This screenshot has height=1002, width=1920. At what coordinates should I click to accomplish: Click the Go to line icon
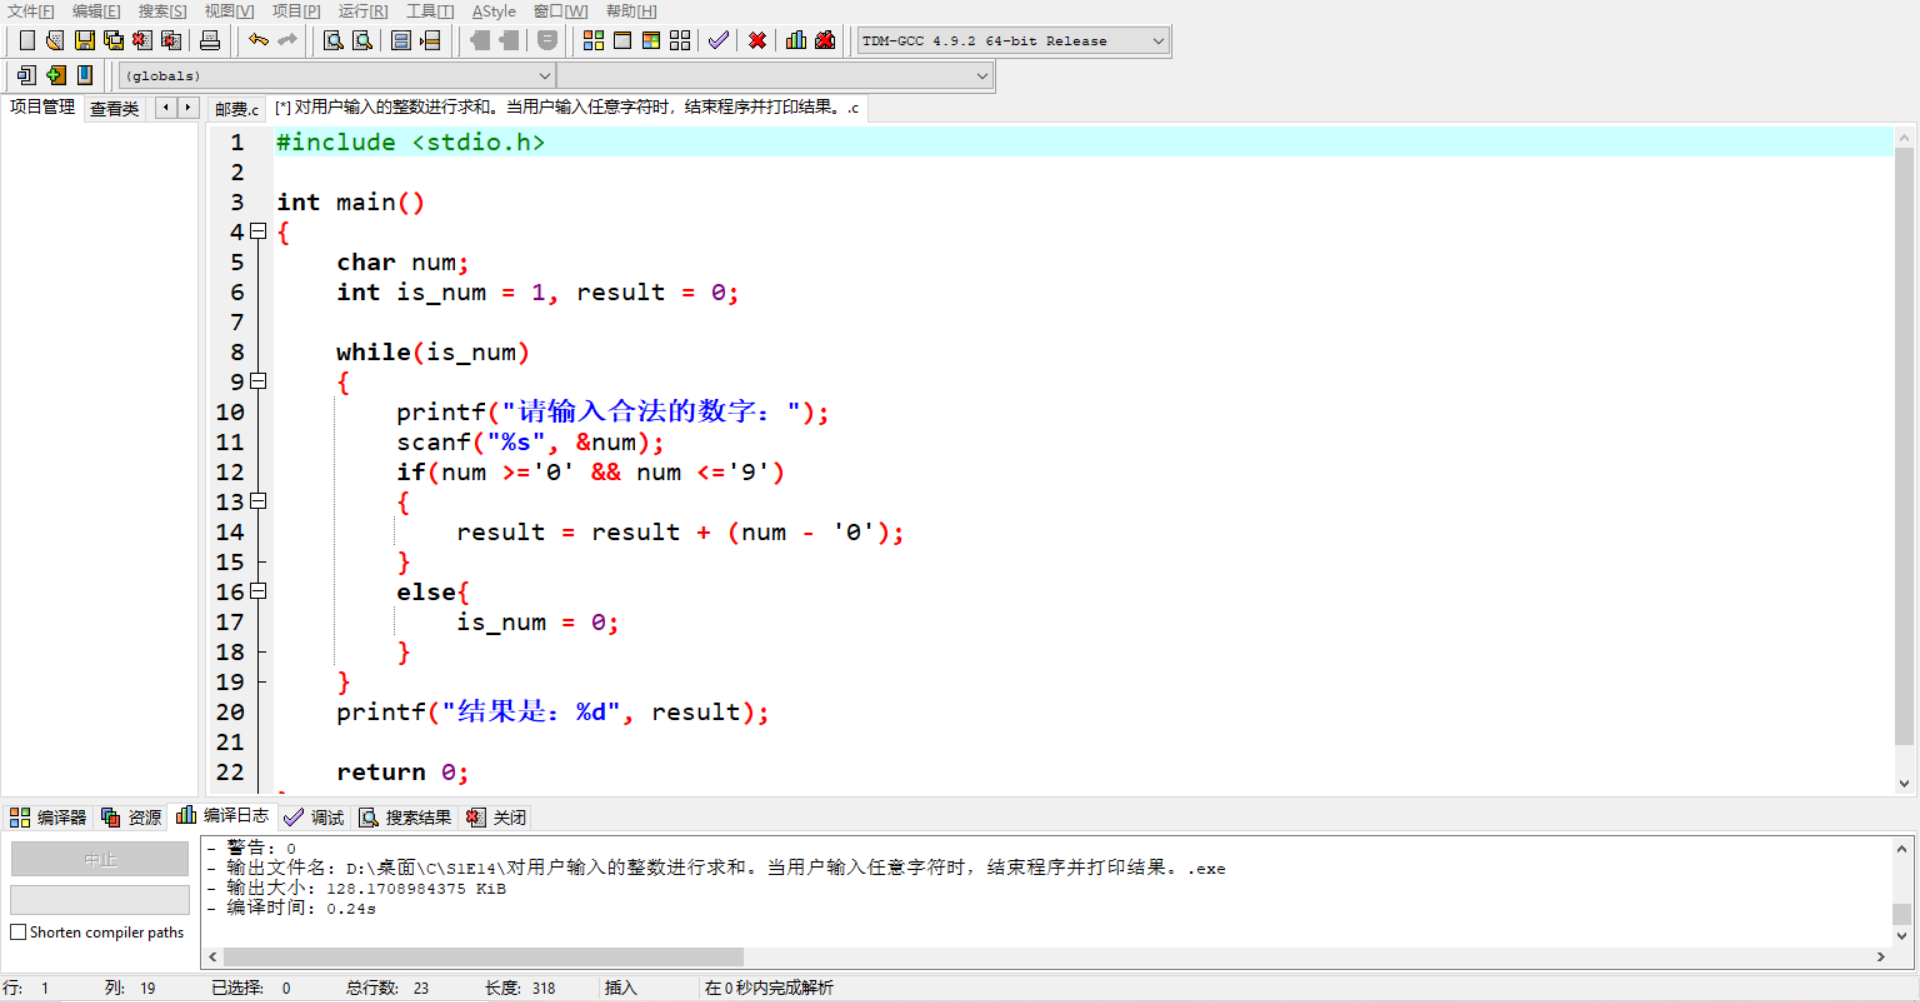click(x=430, y=40)
